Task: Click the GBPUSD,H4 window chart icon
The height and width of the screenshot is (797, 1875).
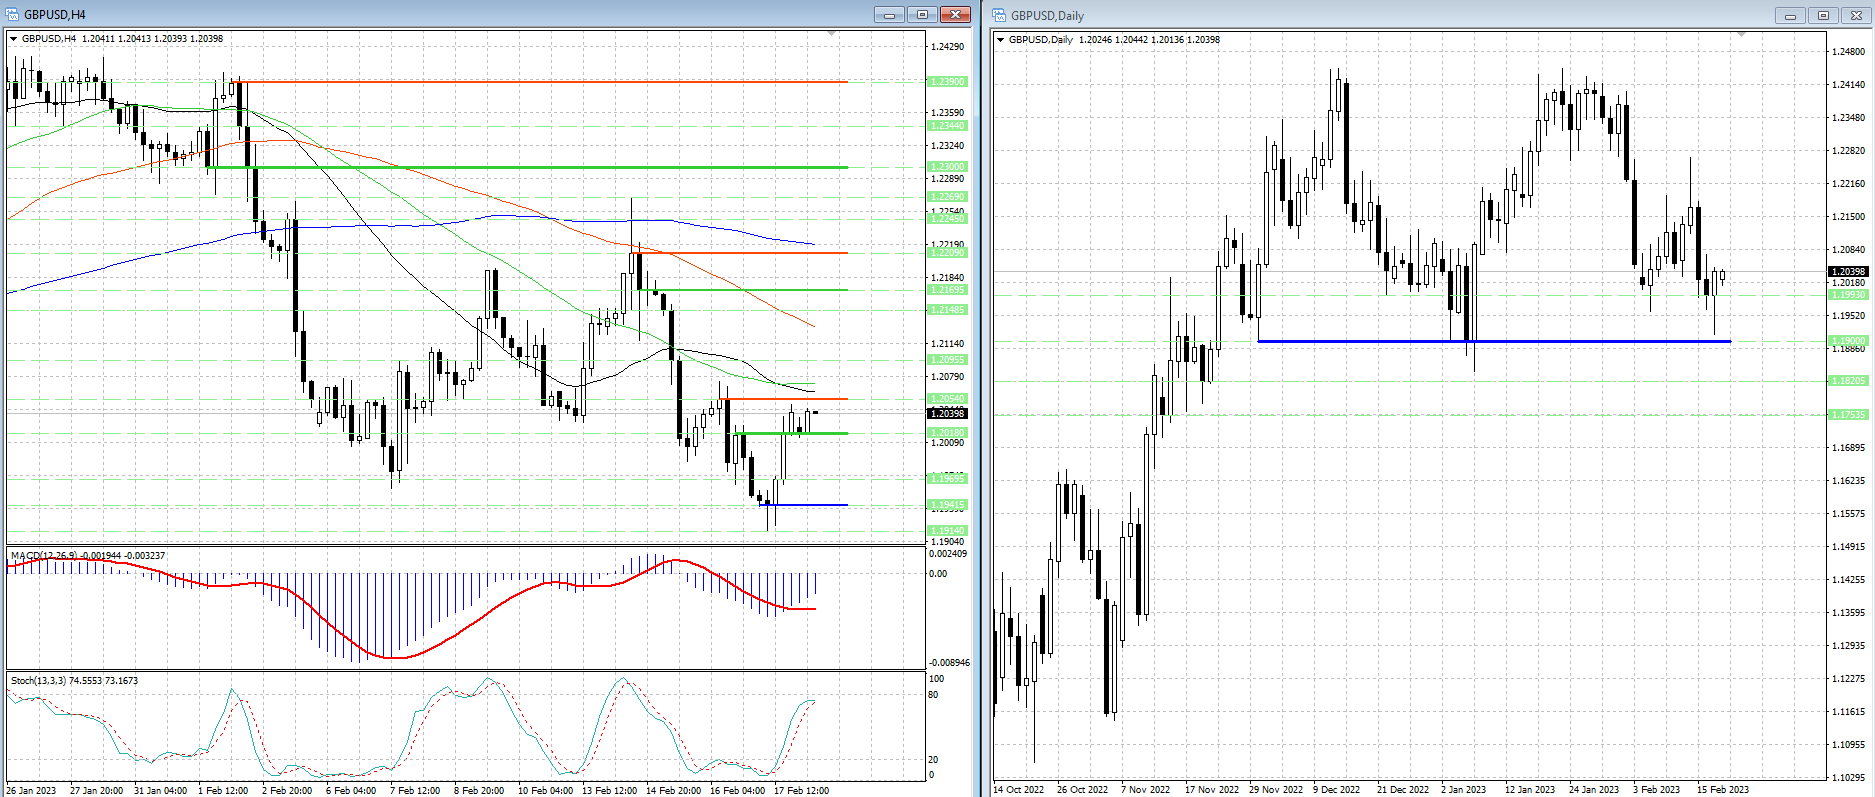Action: point(12,14)
